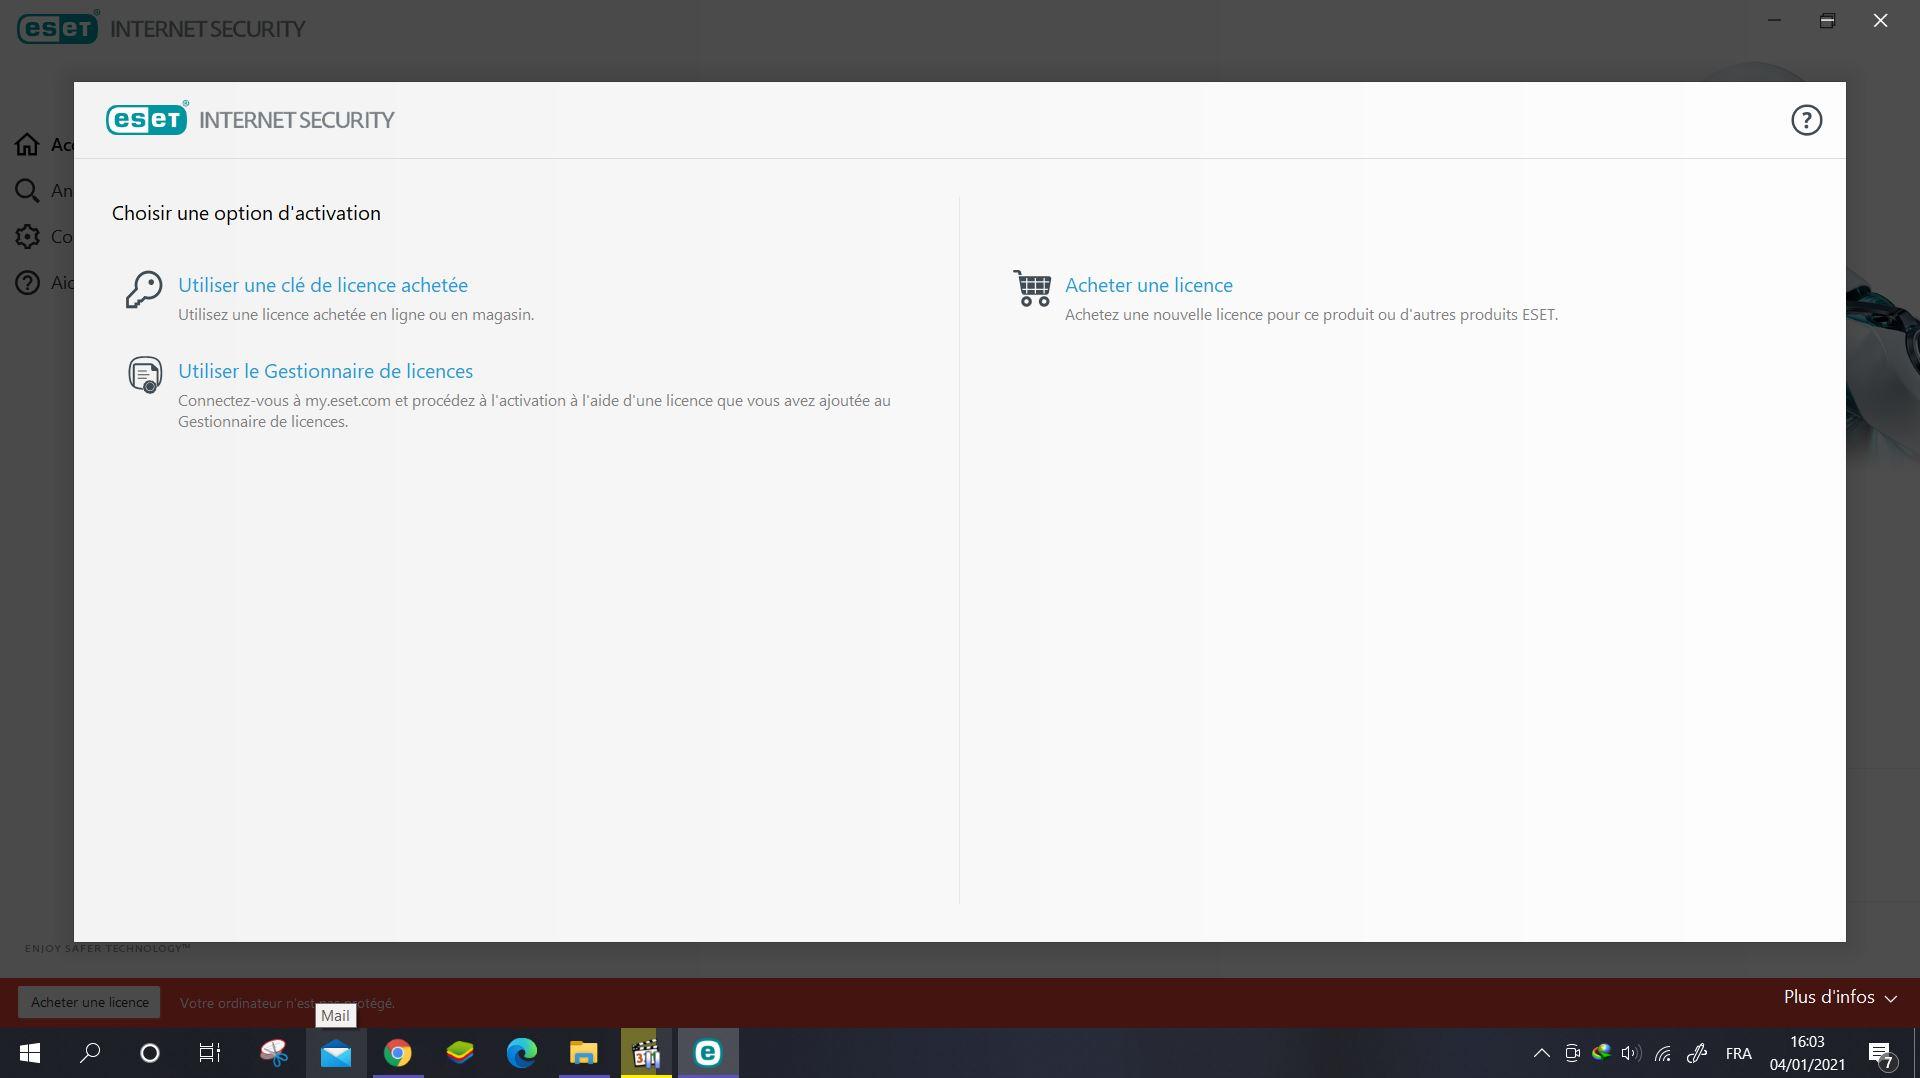
Task: Open File Explorer from the taskbar
Action: (583, 1053)
